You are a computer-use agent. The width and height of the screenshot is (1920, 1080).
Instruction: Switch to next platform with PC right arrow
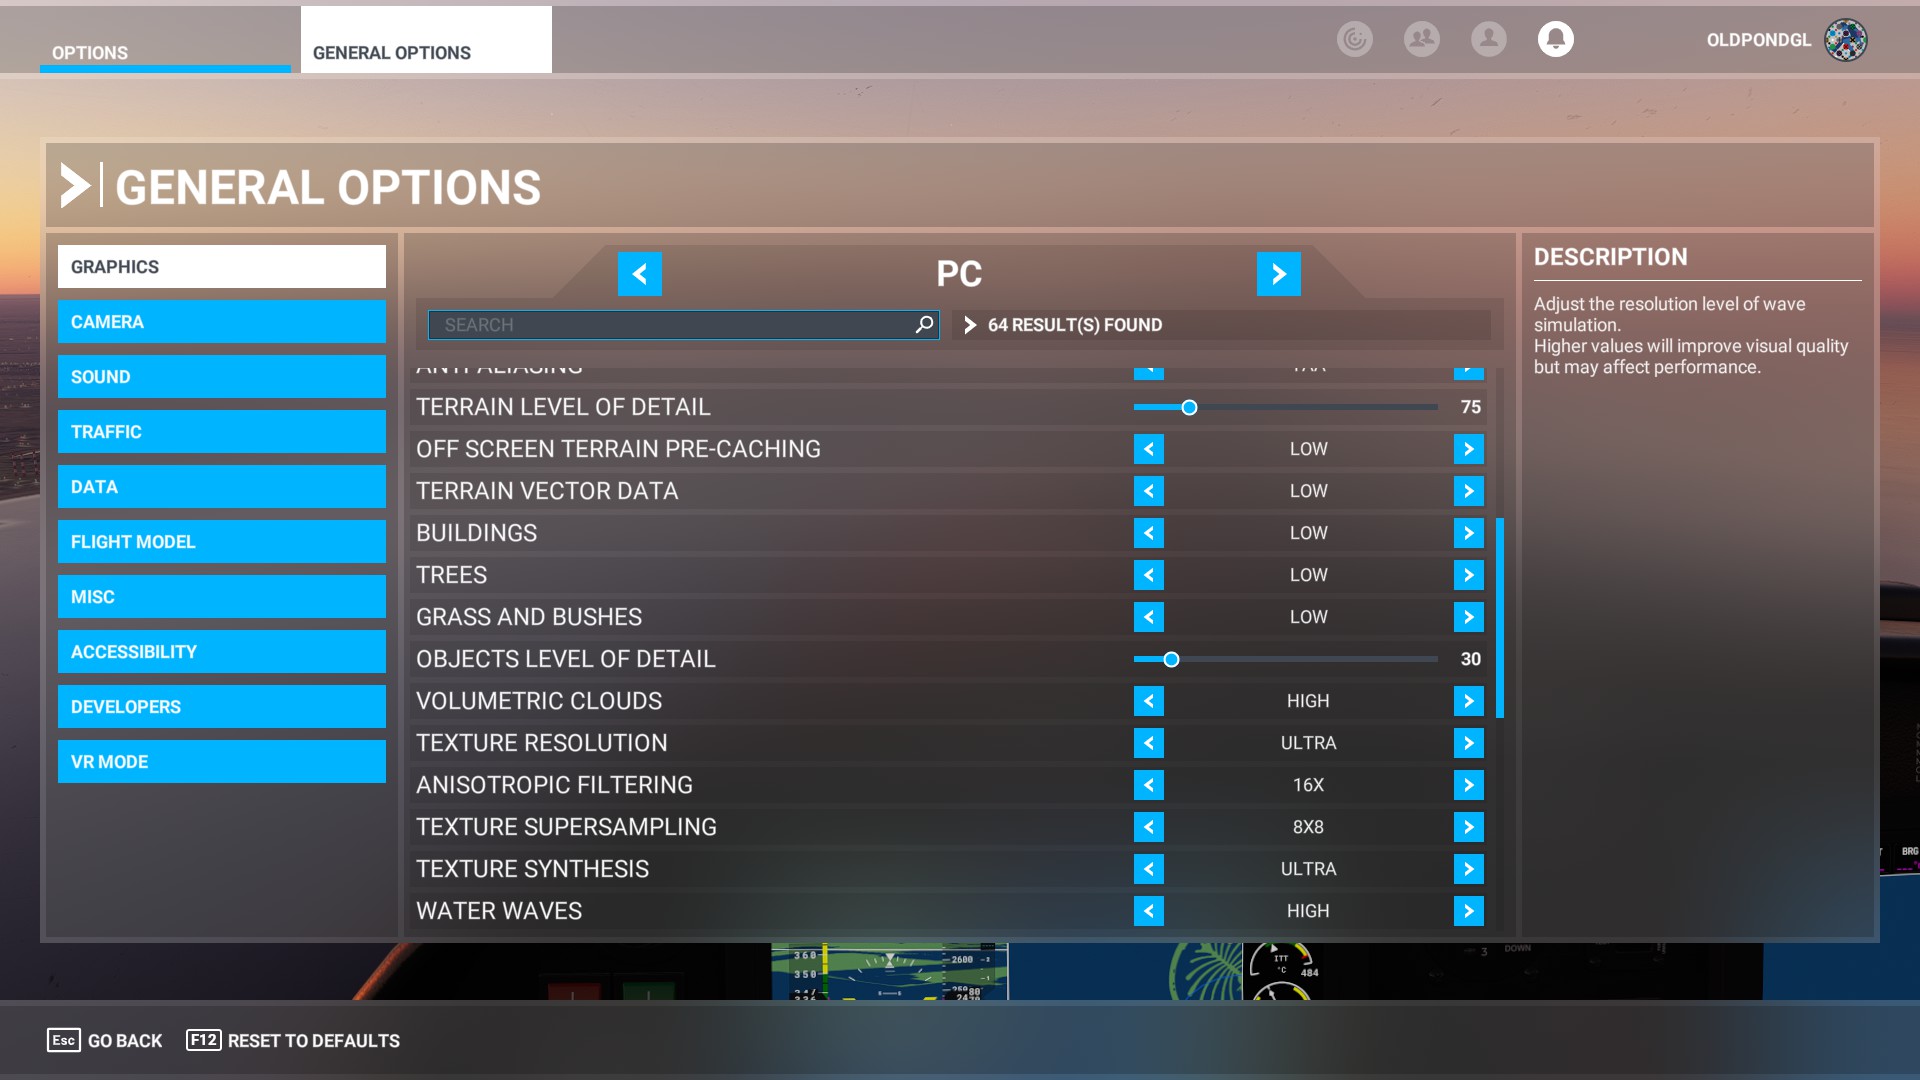(x=1279, y=274)
